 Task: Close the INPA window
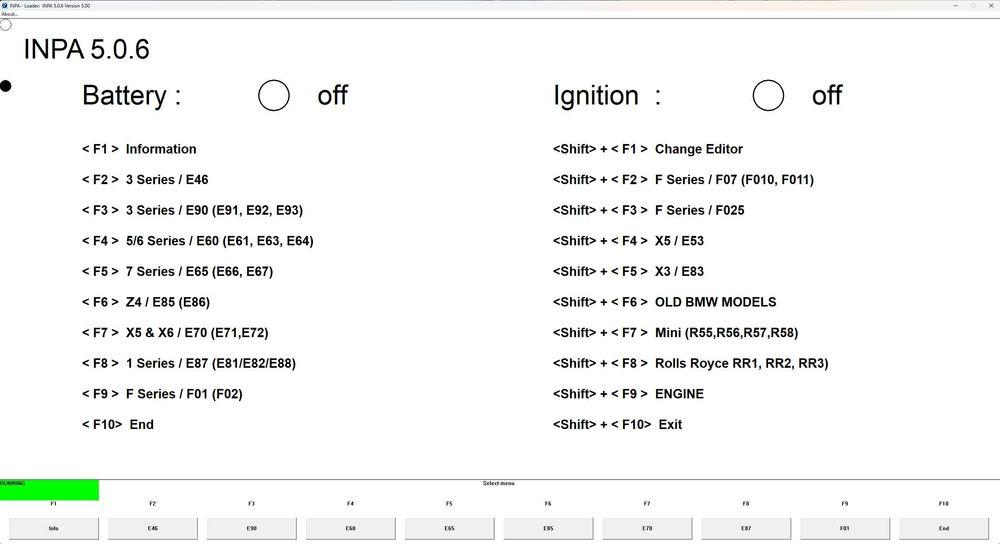click(992, 5)
